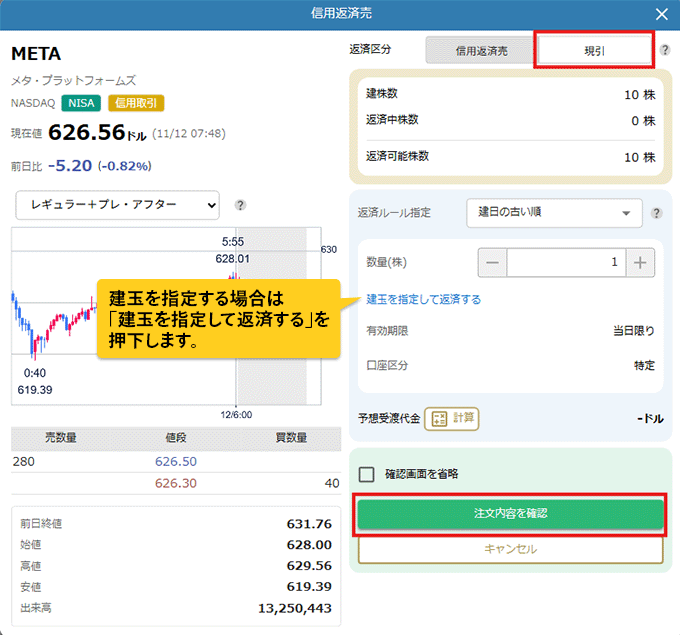Click the 626.50 ask price in order book
The height and width of the screenshot is (635, 680).
pyautogui.click(x=175, y=462)
